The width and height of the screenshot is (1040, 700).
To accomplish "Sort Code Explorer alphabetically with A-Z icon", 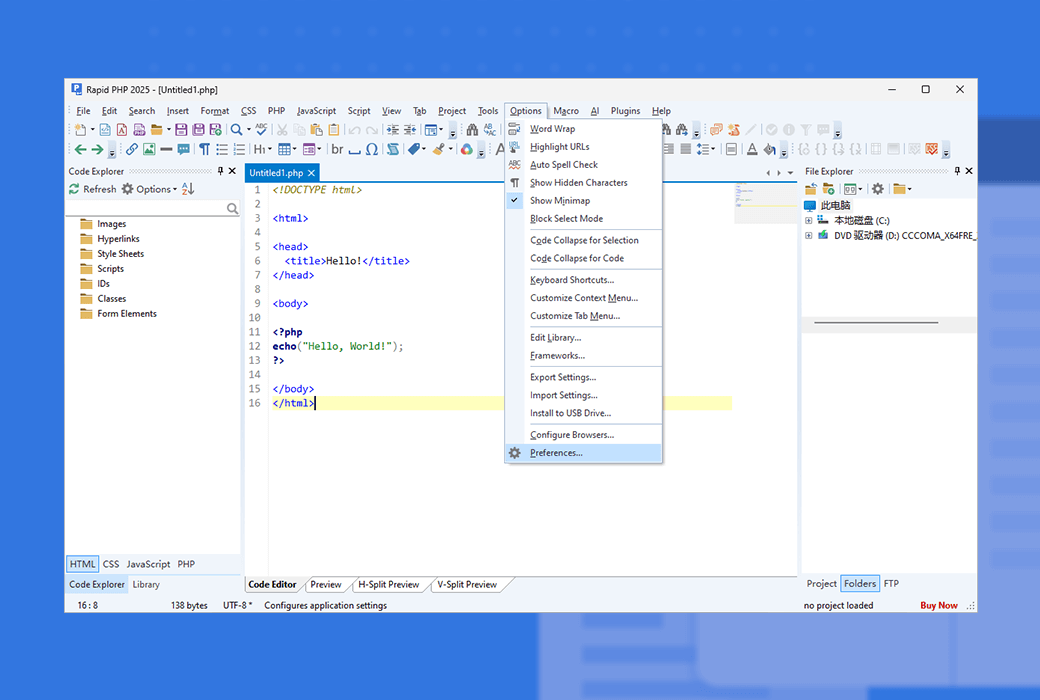I will point(188,189).
